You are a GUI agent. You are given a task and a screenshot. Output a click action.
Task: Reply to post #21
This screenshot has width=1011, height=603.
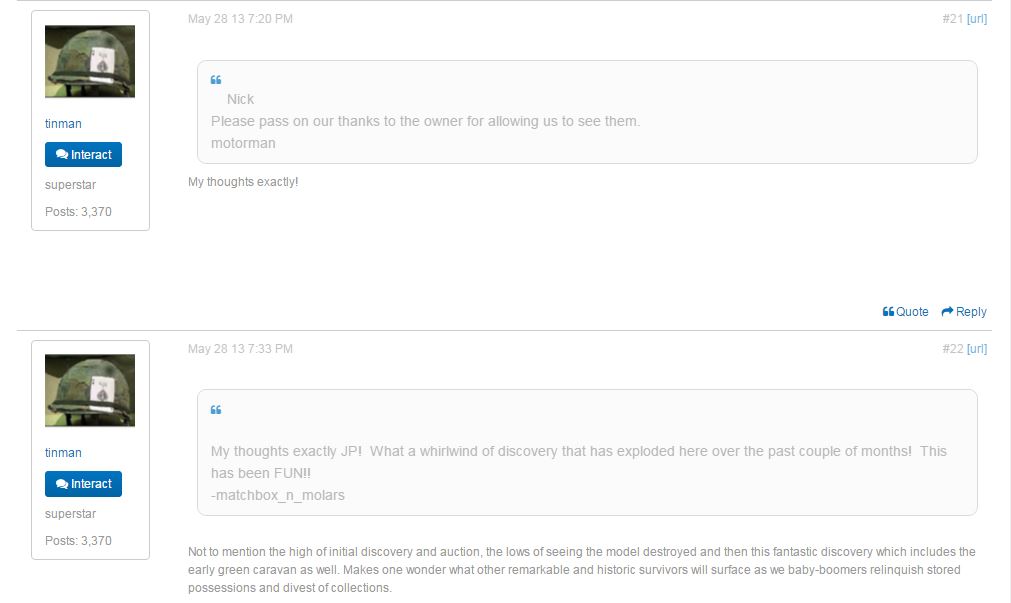pyautogui.click(x=964, y=312)
